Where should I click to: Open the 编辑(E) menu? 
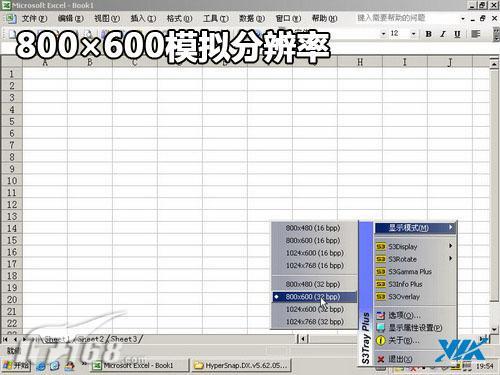click(x=70, y=18)
